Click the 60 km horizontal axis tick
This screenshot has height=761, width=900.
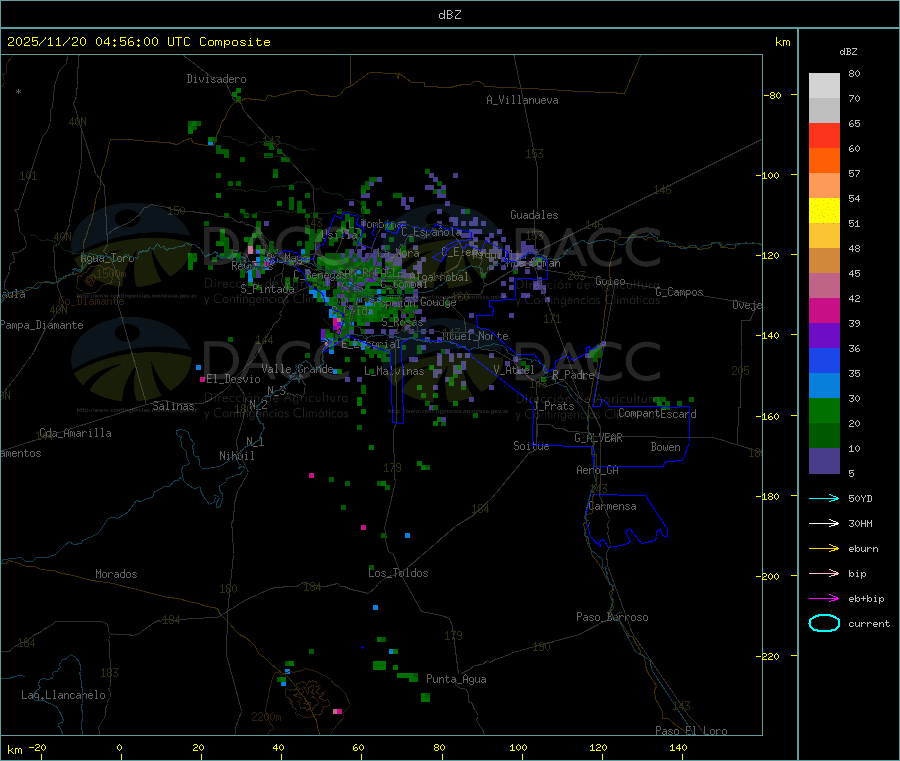pos(358,747)
